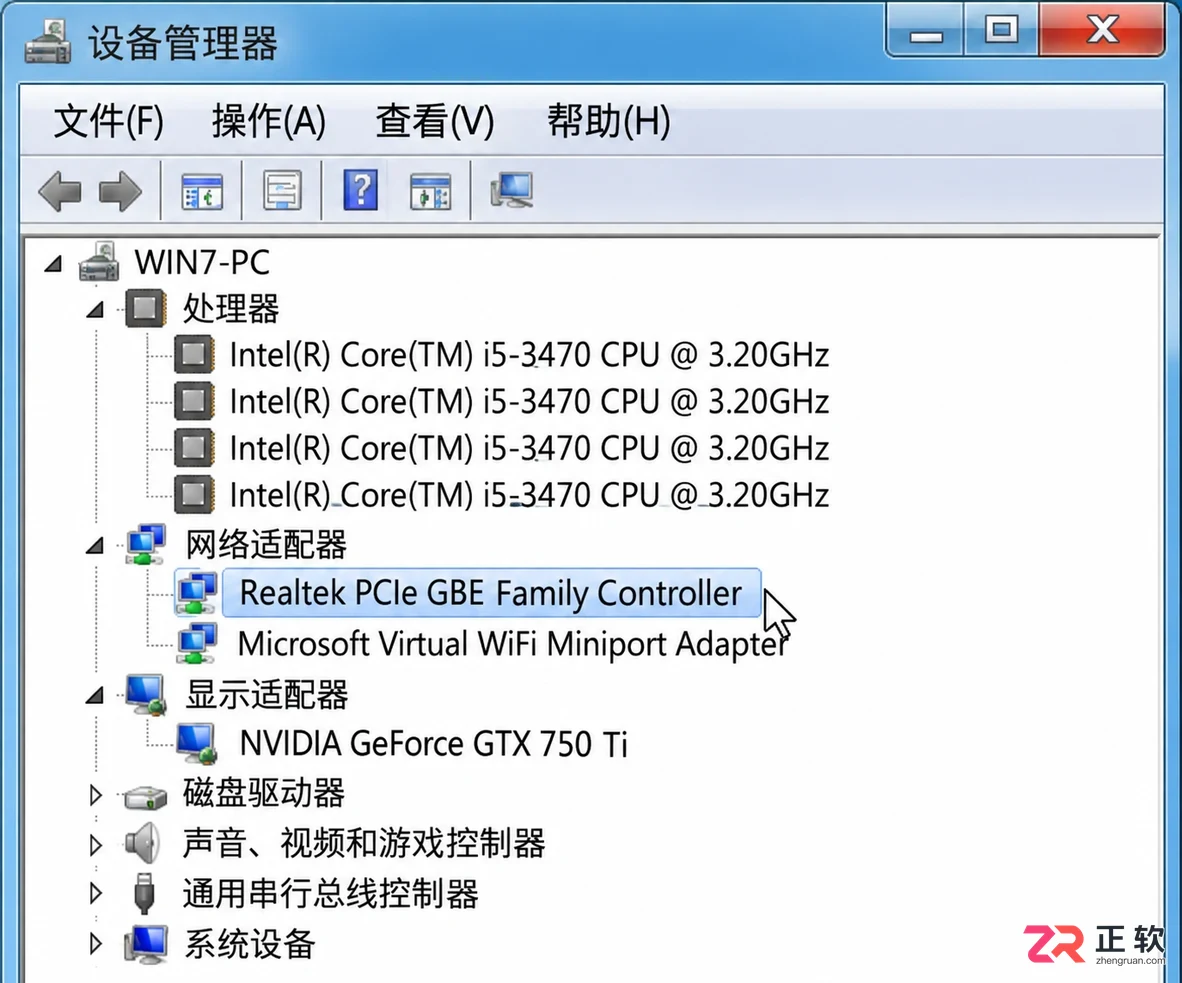
Task: Click the second i5-3470 CPU chip icon
Action: pyautogui.click(x=194, y=401)
